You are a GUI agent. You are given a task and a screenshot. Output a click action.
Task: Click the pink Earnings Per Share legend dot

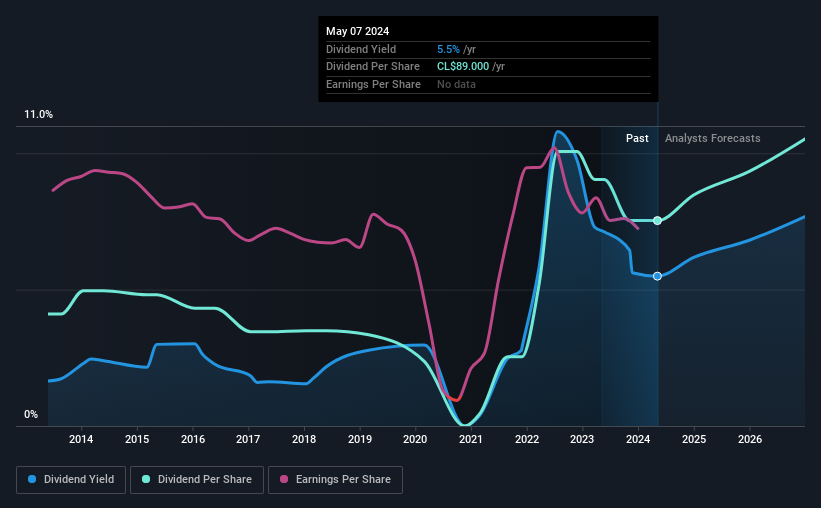coord(284,479)
